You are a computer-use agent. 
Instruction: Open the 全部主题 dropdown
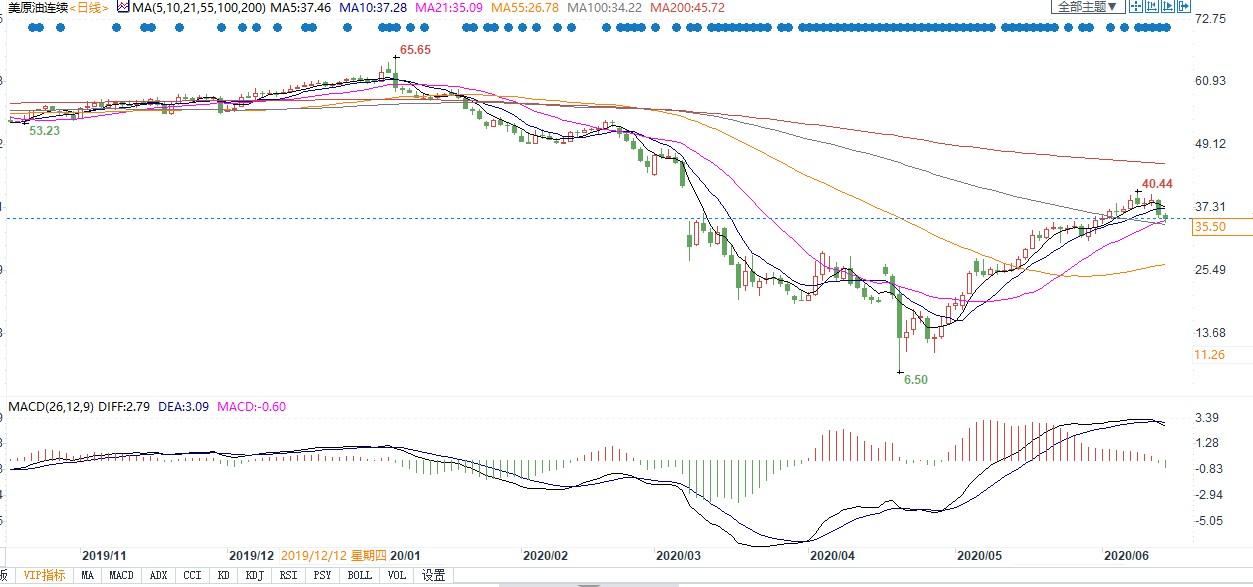1085,6
